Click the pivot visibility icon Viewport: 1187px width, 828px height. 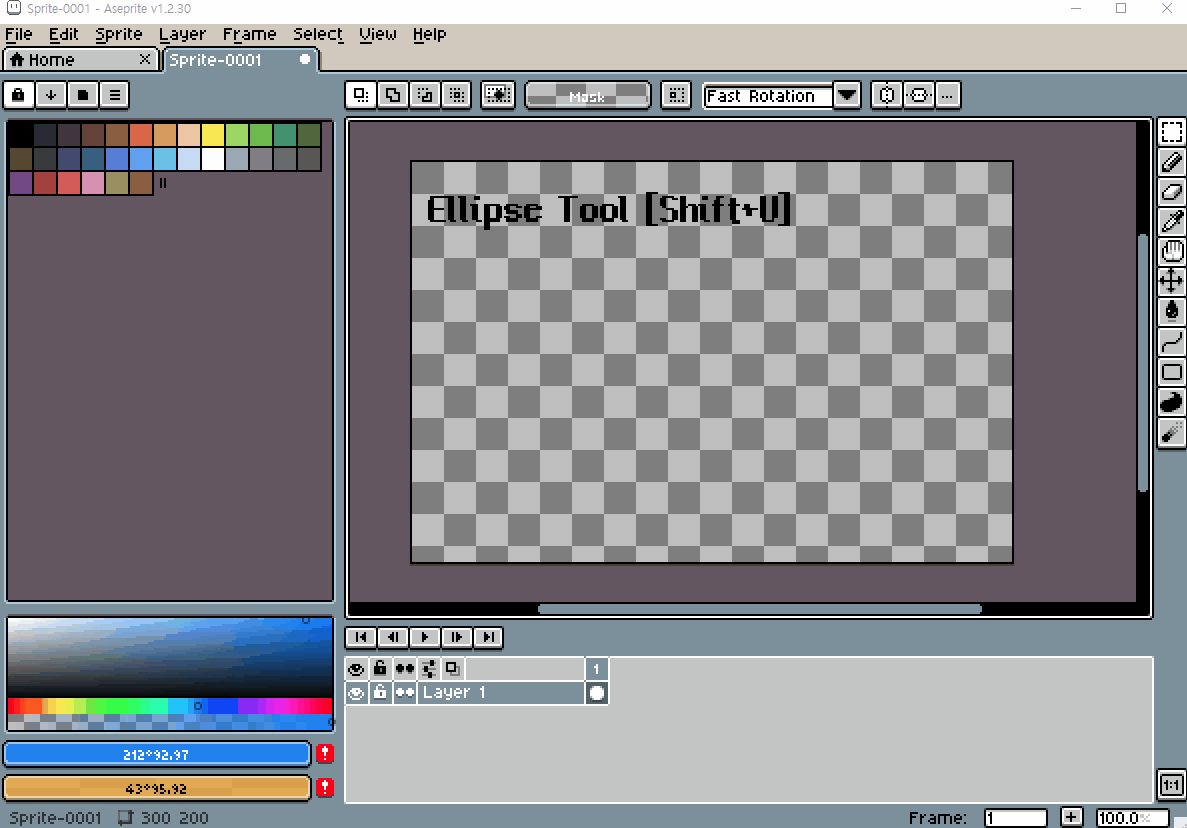pyautogui.click(x=676, y=95)
